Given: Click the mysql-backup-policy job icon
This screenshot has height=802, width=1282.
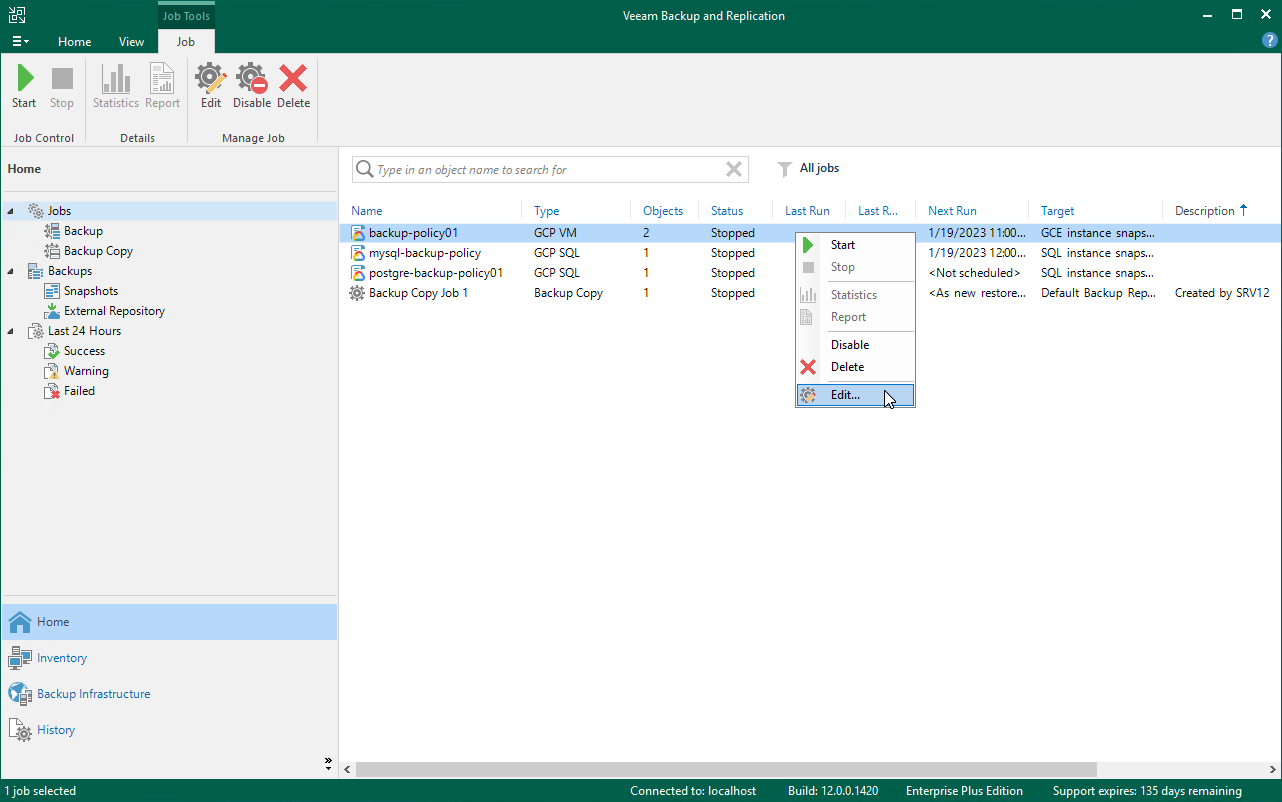Looking at the screenshot, I should pyautogui.click(x=357, y=253).
